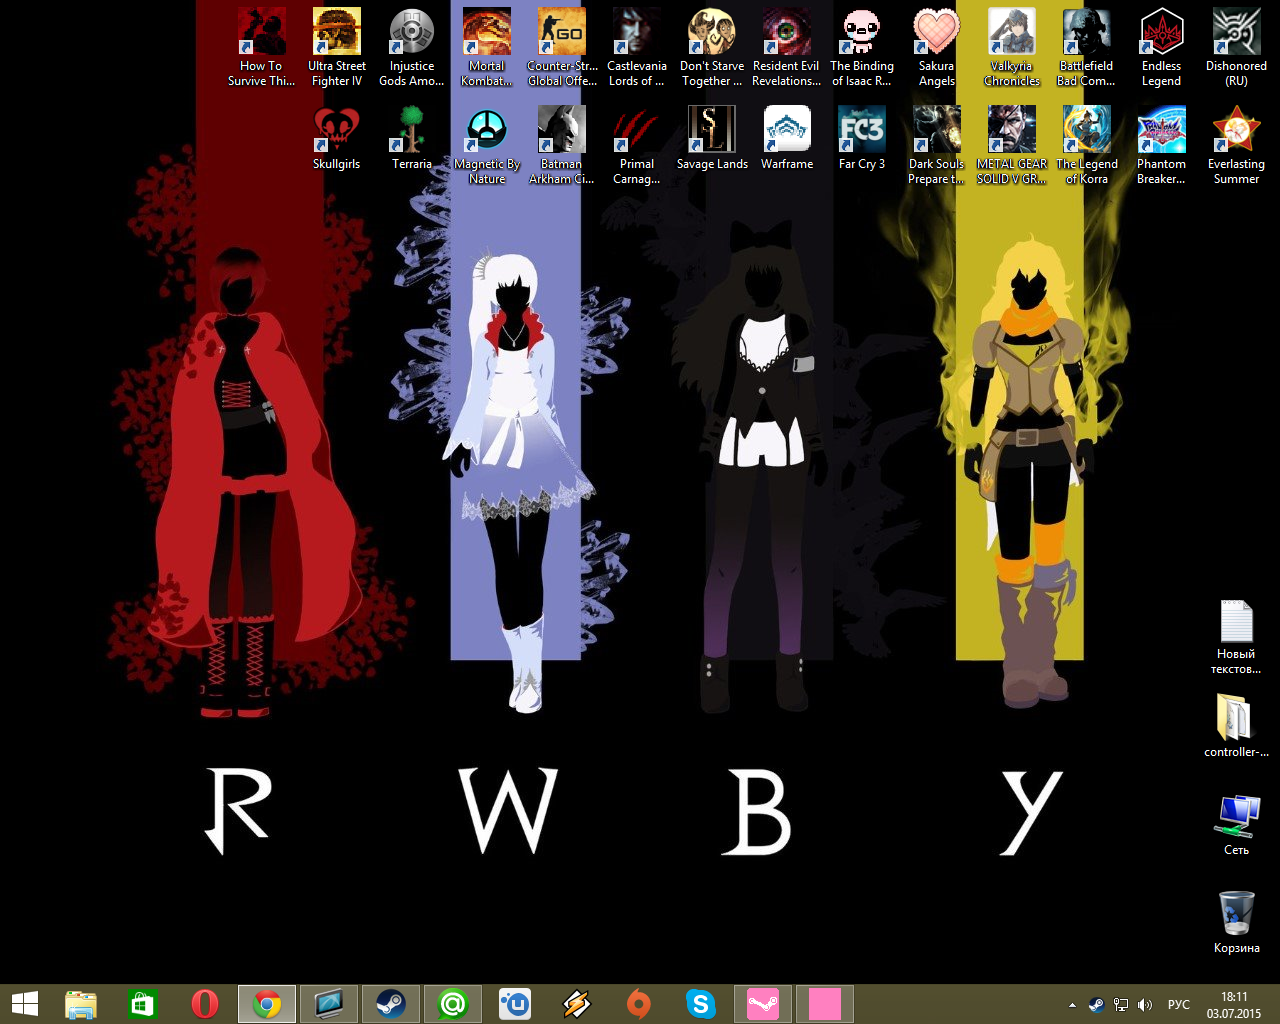Open network status tray icon
1280x1024 pixels.
coord(1121,1005)
